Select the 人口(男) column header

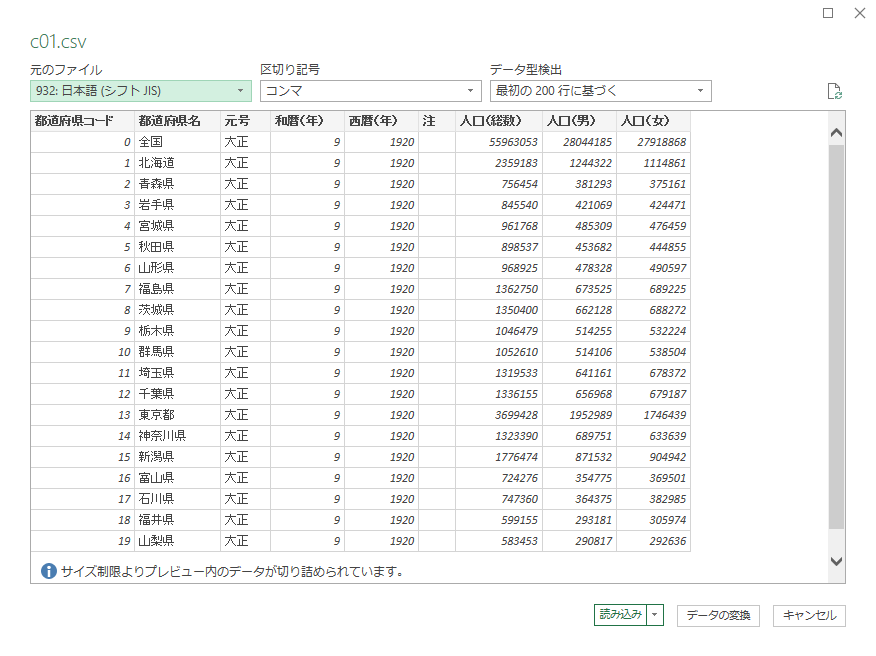point(579,121)
